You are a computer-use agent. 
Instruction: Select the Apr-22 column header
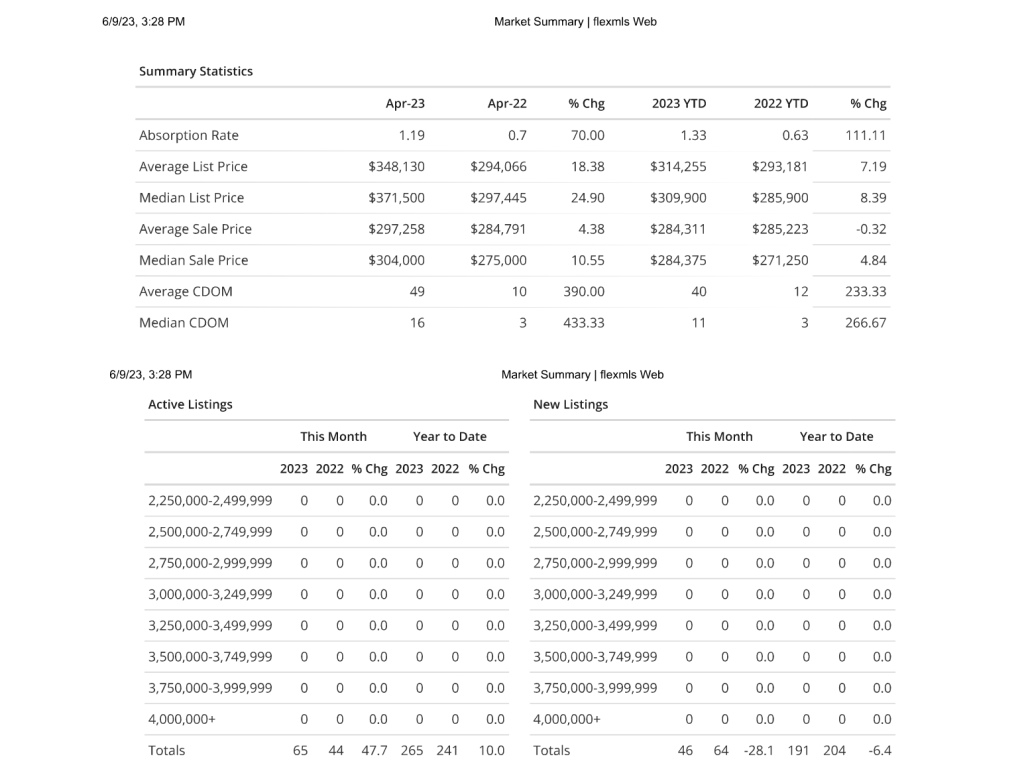(507, 104)
